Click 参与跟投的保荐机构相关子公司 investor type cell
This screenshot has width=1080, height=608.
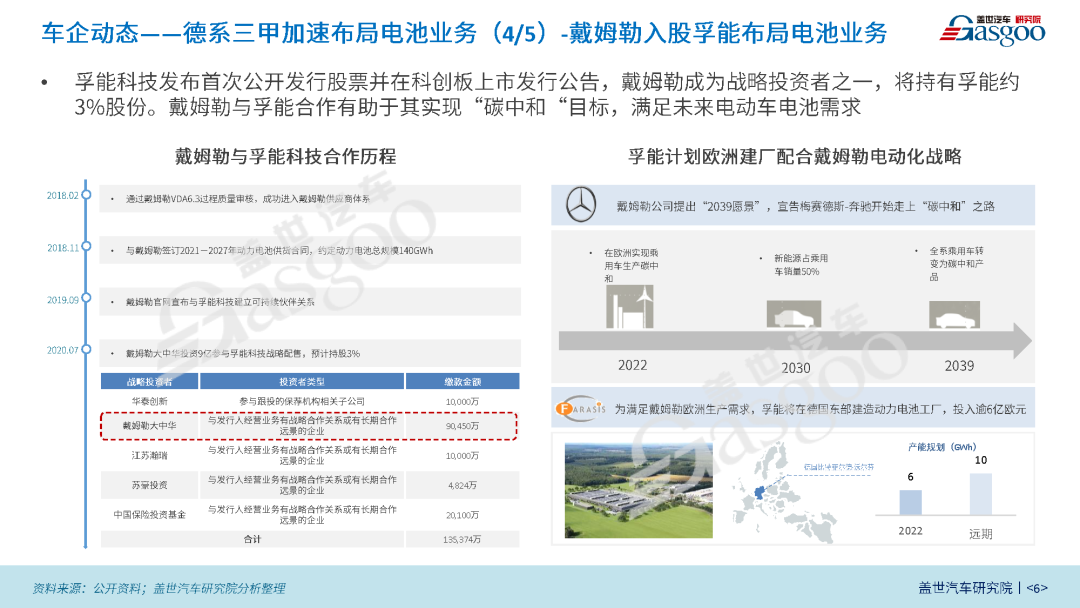(302, 401)
